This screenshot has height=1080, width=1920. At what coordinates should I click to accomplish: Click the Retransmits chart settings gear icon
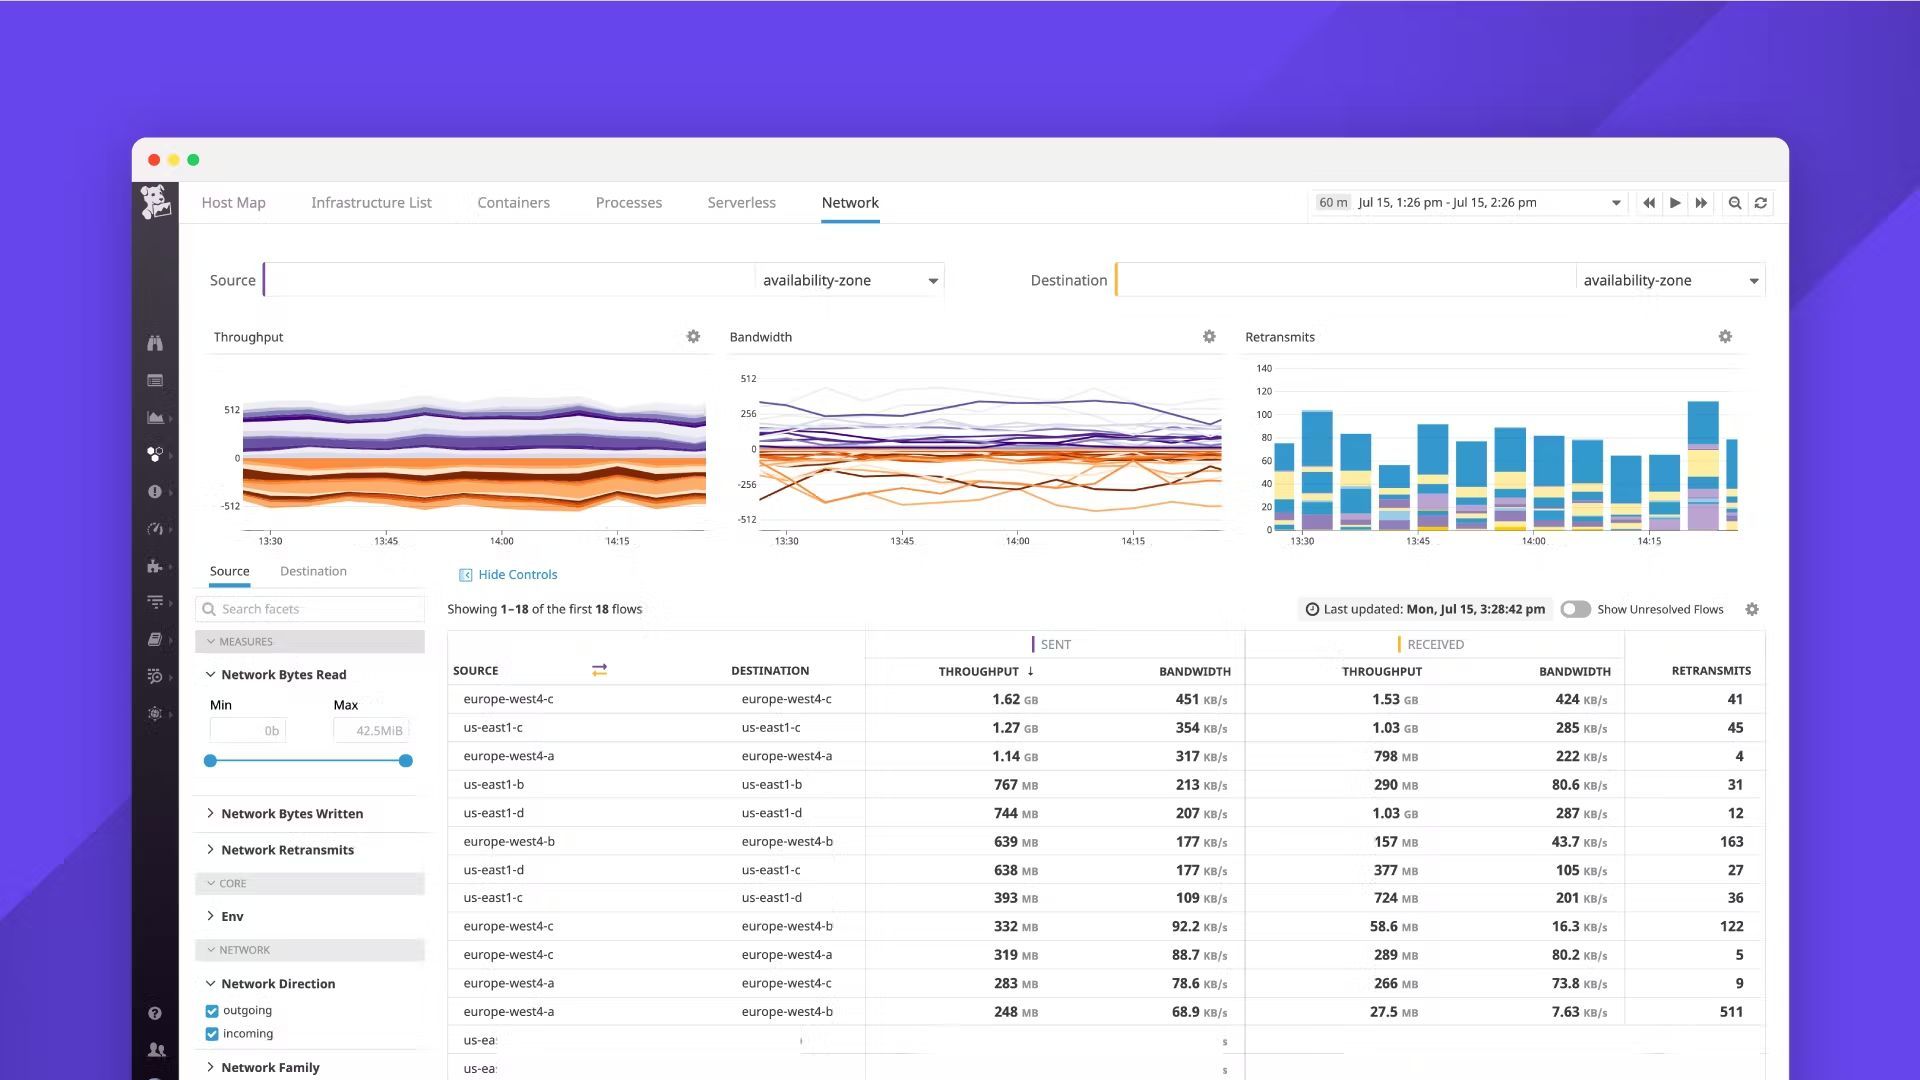pos(1725,336)
